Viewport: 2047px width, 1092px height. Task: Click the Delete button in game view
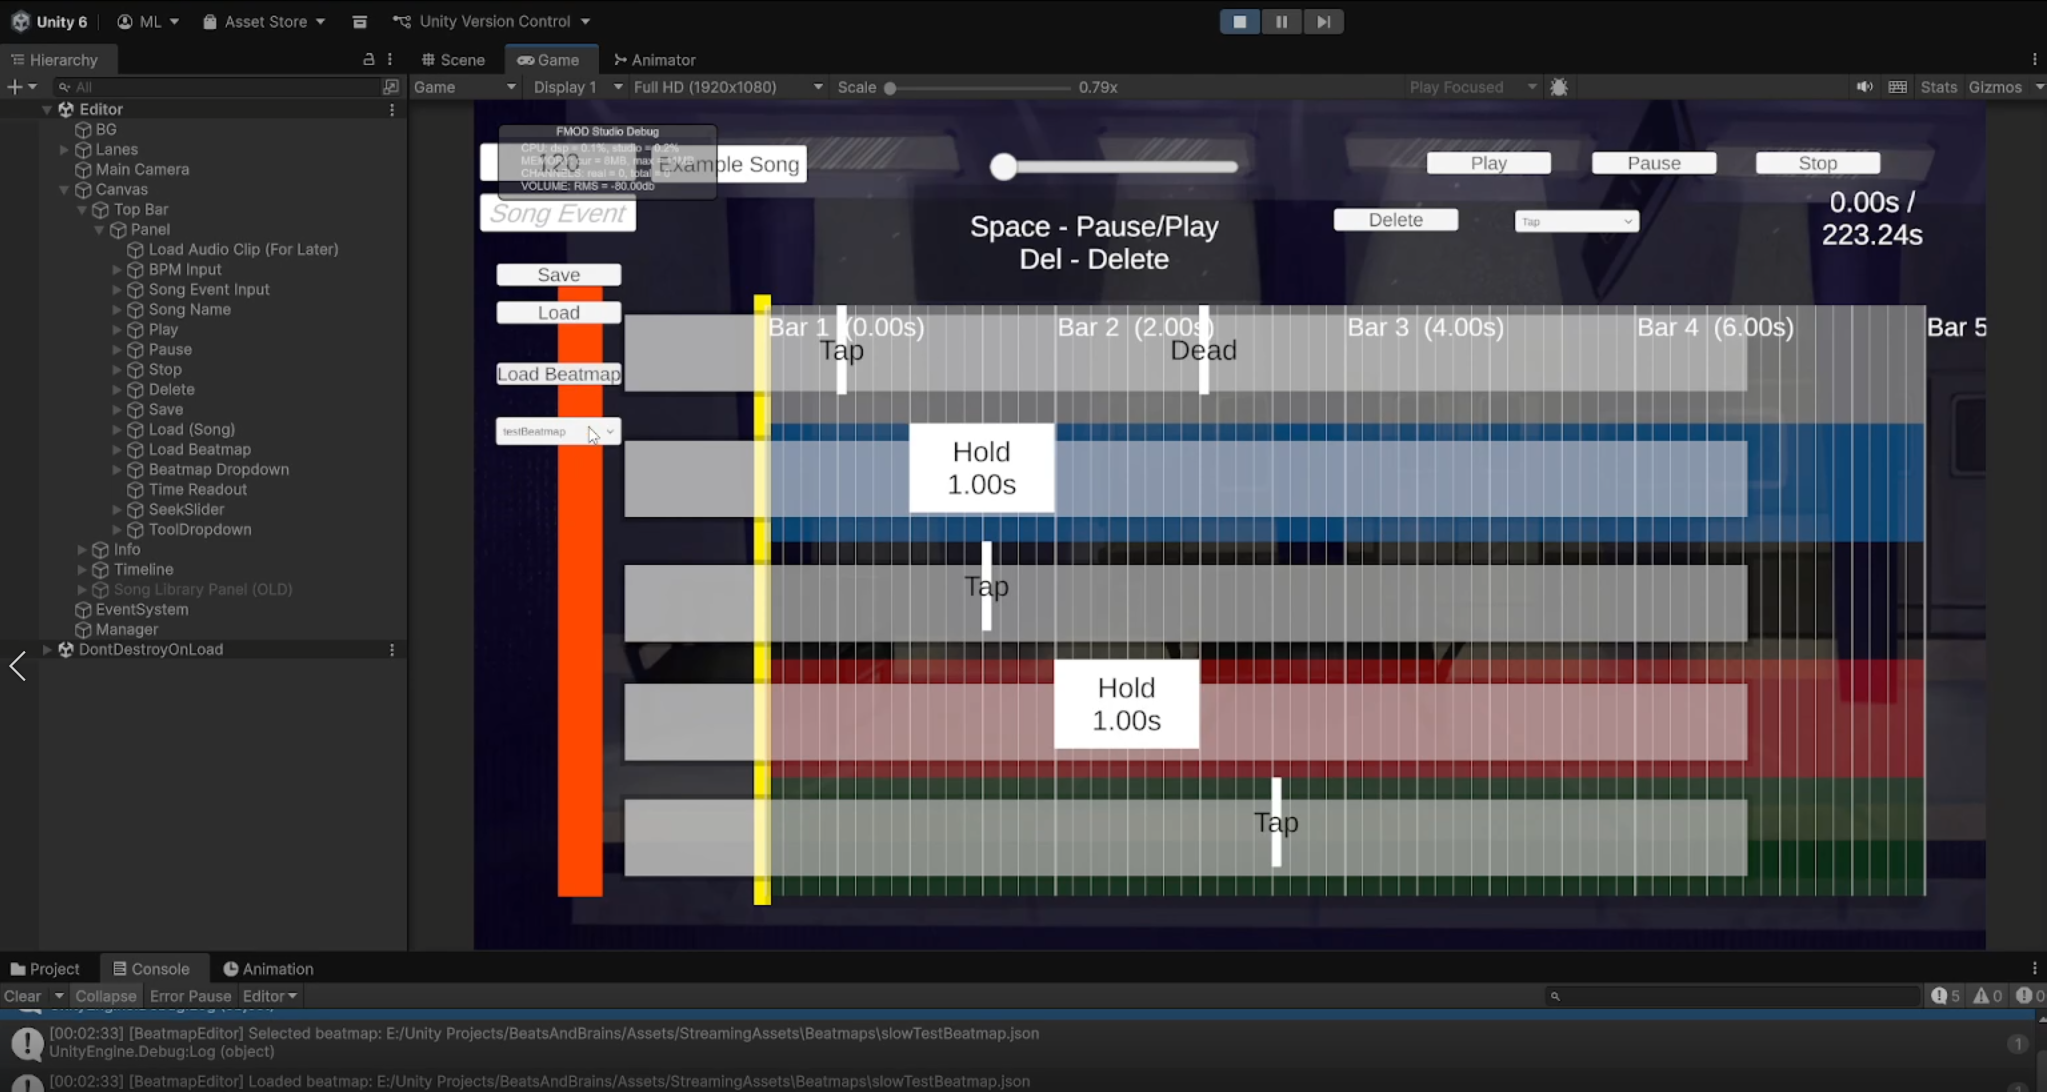tap(1395, 220)
